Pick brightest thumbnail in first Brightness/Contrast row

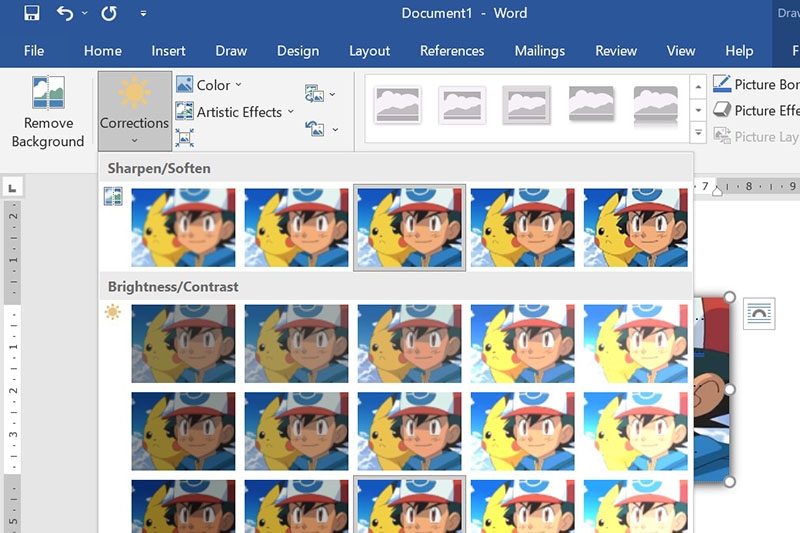pyautogui.click(x=636, y=344)
